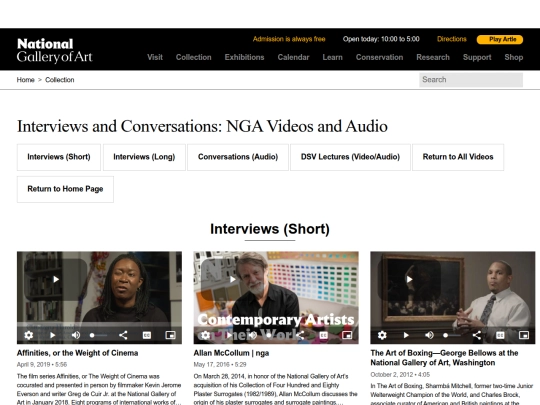Open the Research menu

coord(433,57)
